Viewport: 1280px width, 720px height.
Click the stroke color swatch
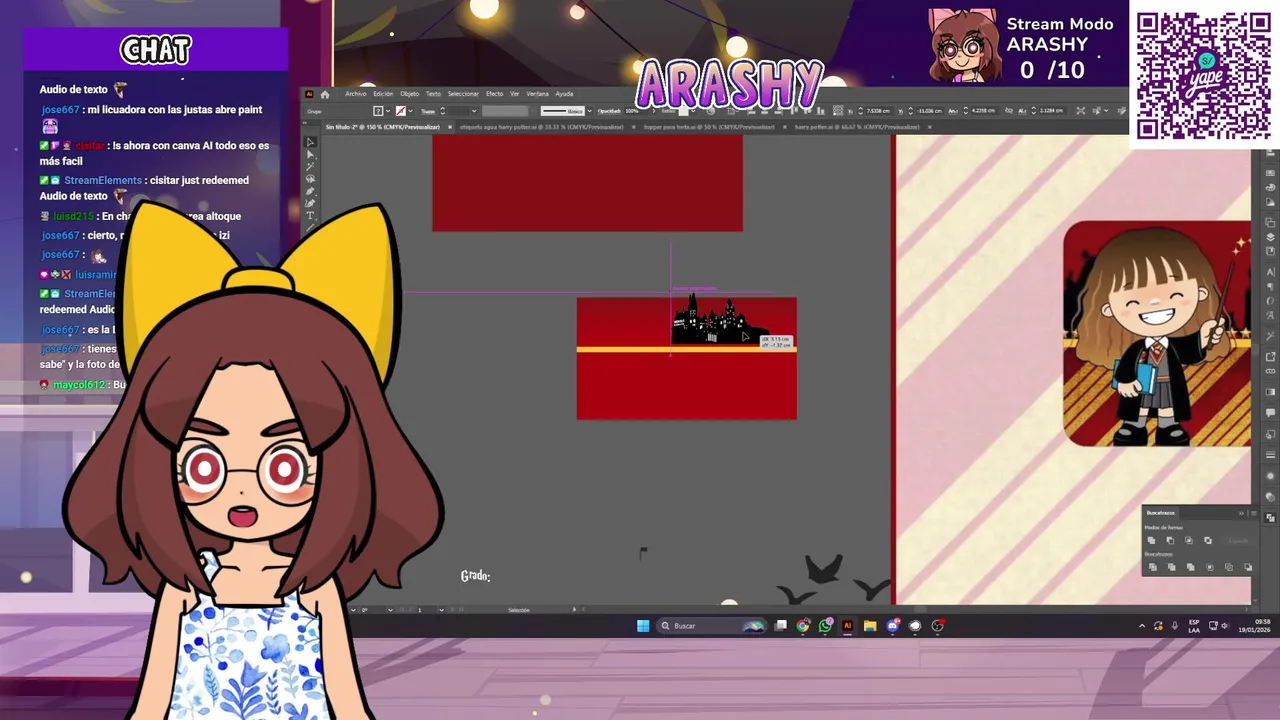pyautogui.click(x=401, y=111)
